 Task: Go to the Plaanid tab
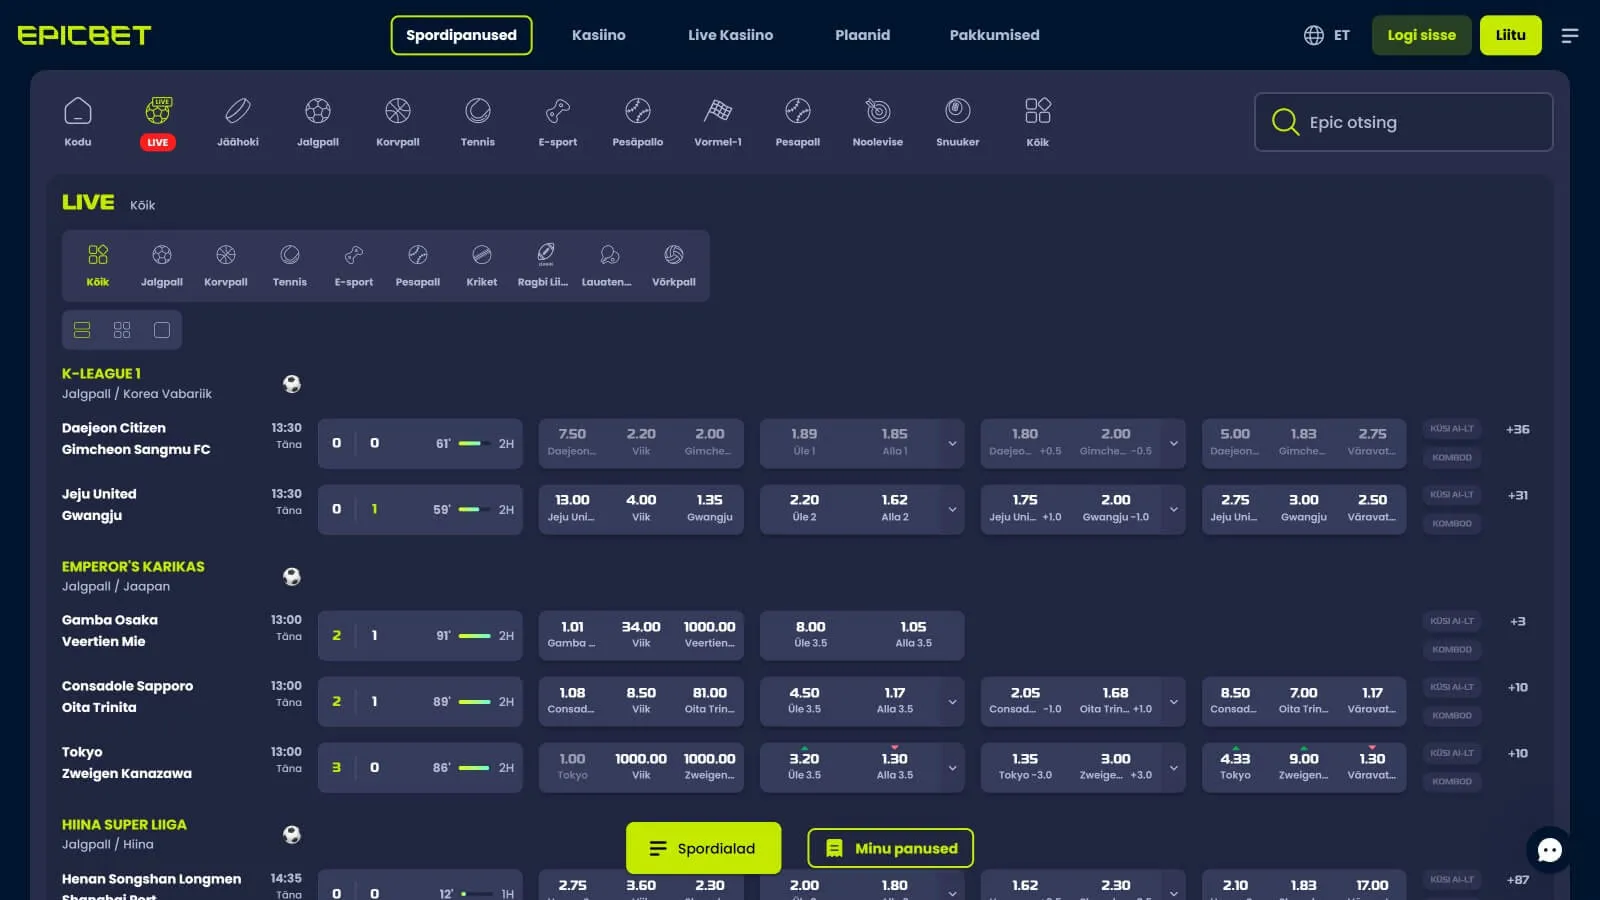coord(862,35)
